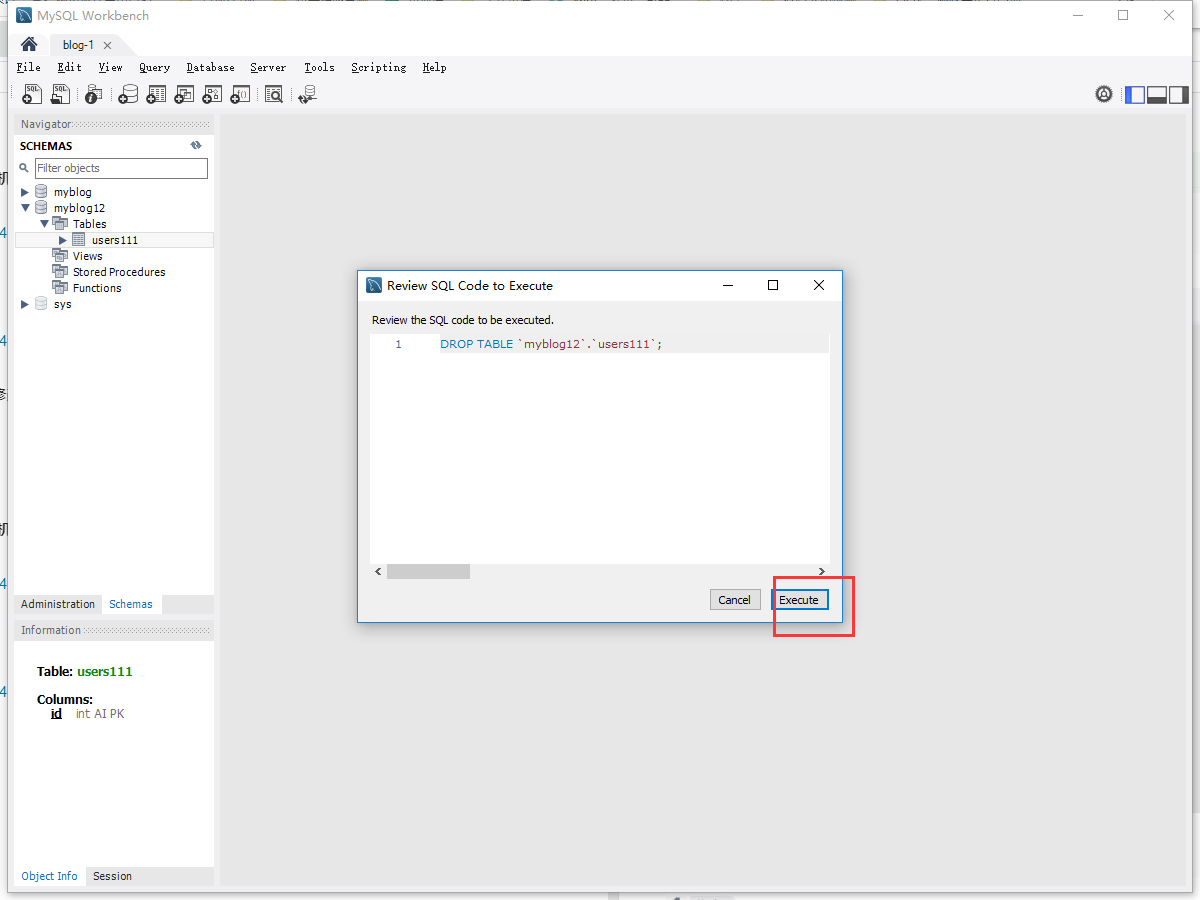Close the Review SQL Code dialog
The width and height of the screenshot is (1200, 900).
pos(819,285)
